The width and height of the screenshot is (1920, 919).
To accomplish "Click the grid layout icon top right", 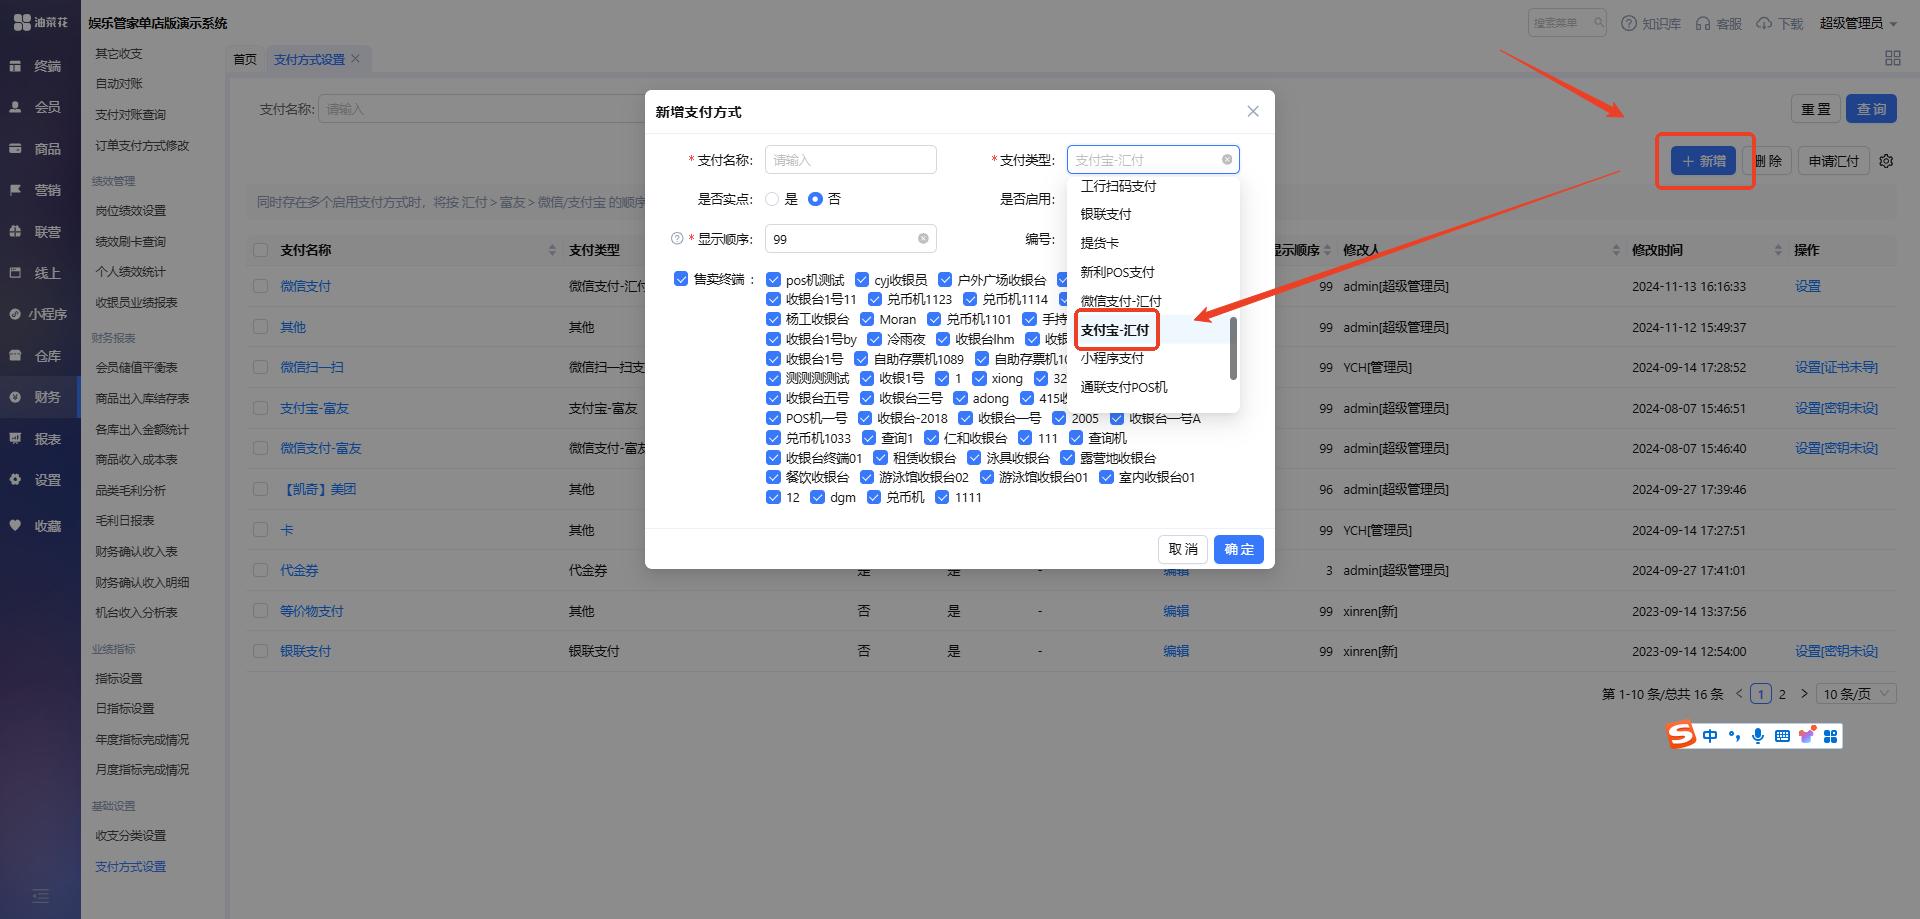I will 1892,58.
